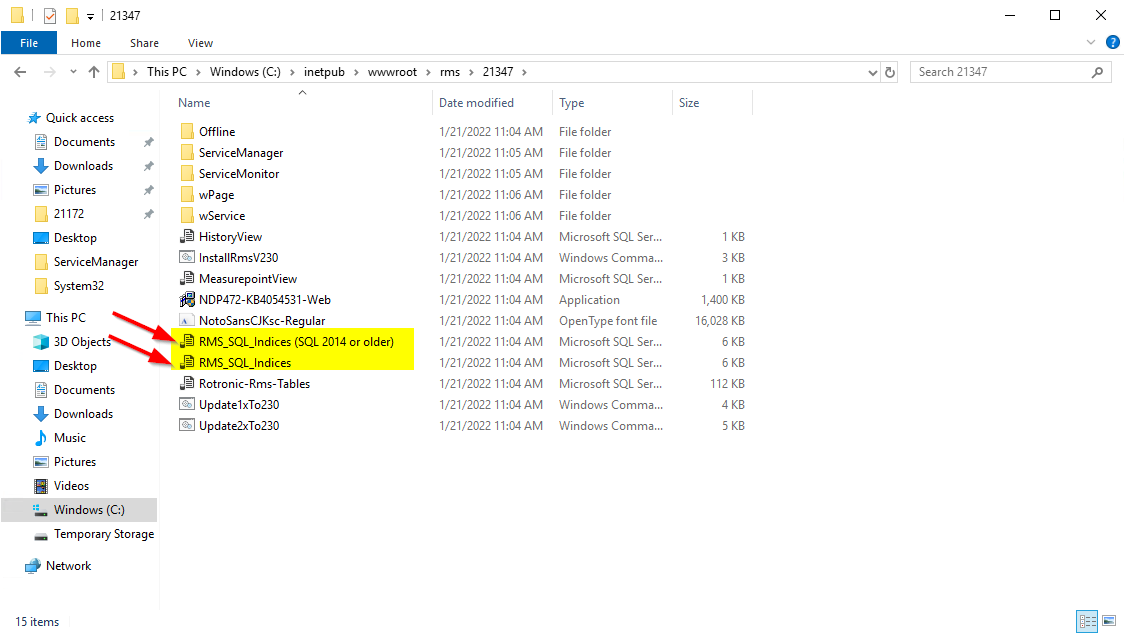Switch to Details view layout icon
1124x634 pixels.
[1087, 621]
